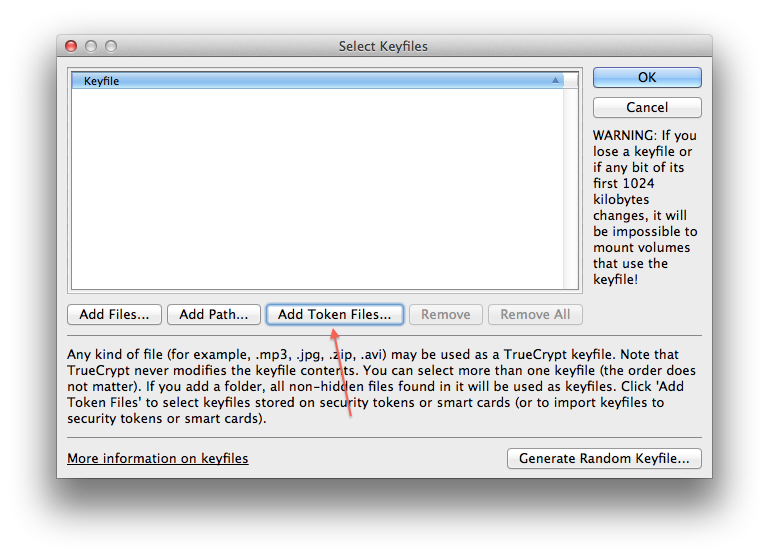Toggle the sort arrow in Keyfile header

coord(555,81)
